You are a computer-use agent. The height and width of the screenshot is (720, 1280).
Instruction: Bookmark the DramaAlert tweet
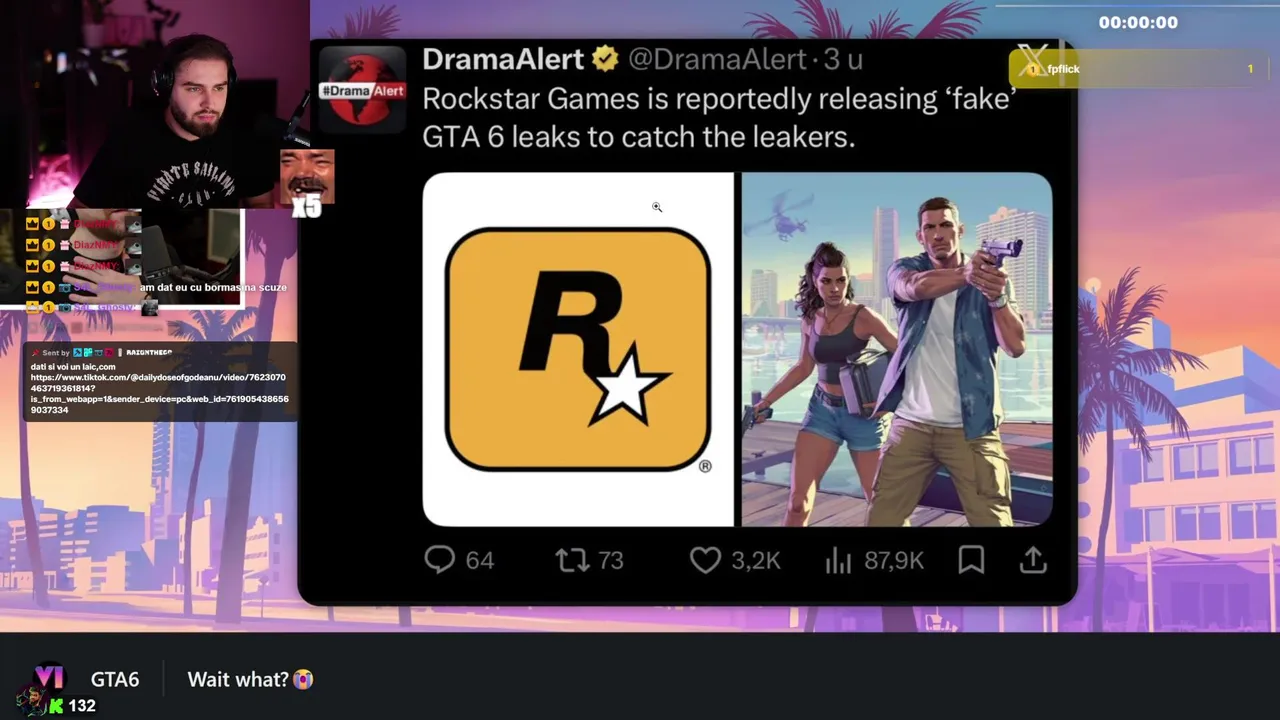(971, 560)
